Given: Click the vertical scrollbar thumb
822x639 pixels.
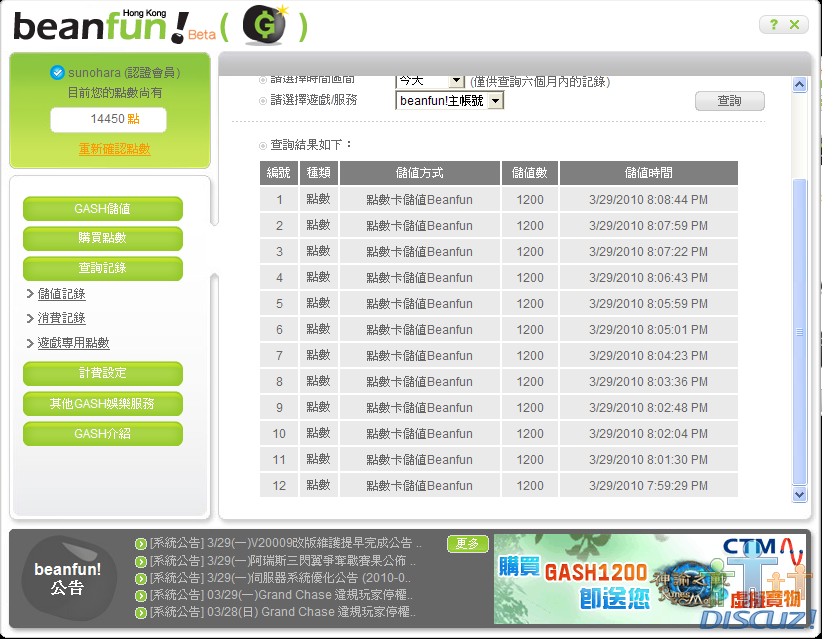Looking at the screenshot, I should click(x=799, y=332).
